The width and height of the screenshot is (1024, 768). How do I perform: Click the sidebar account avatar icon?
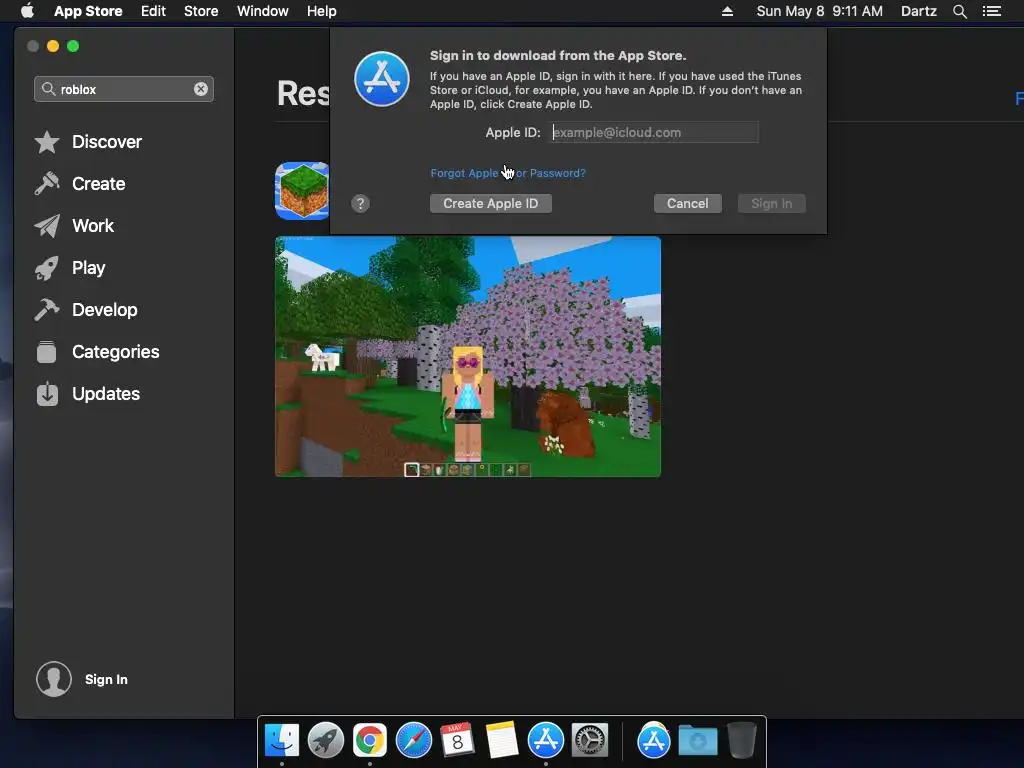point(54,679)
